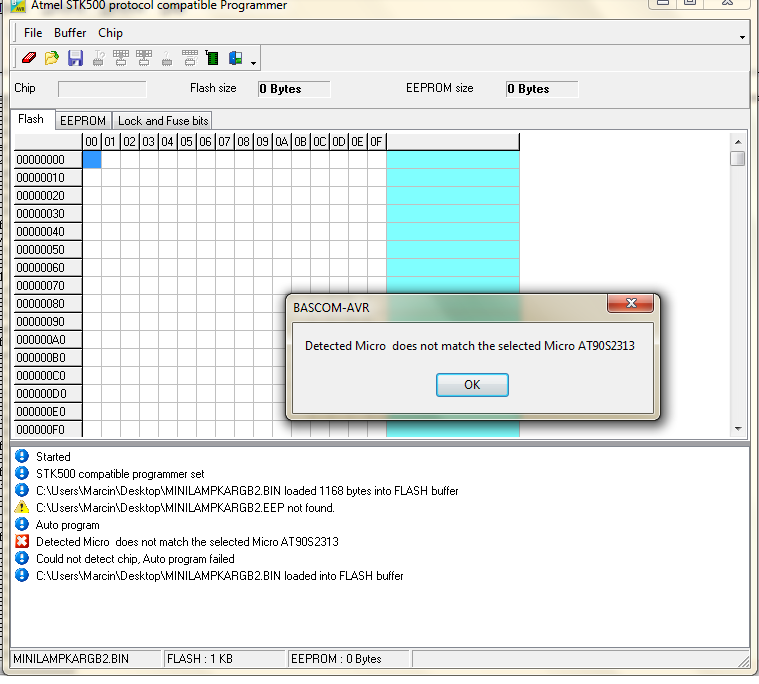This screenshot has width=759, height=684.
Task: Click the grey chip icon with a lone question mark
Action: [167, 59]
